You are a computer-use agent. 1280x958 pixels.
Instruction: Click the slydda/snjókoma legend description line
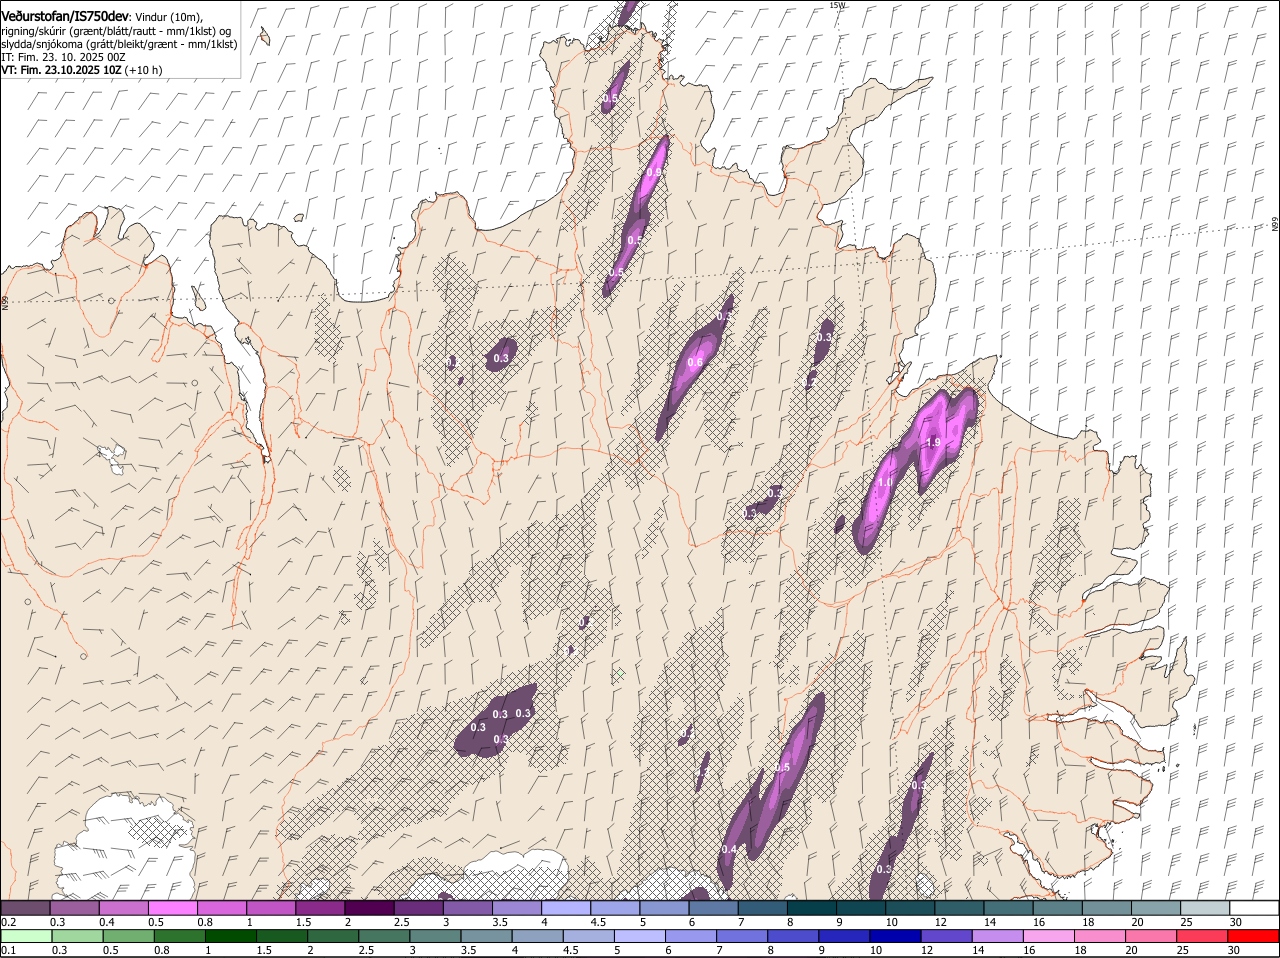point(119,44)
